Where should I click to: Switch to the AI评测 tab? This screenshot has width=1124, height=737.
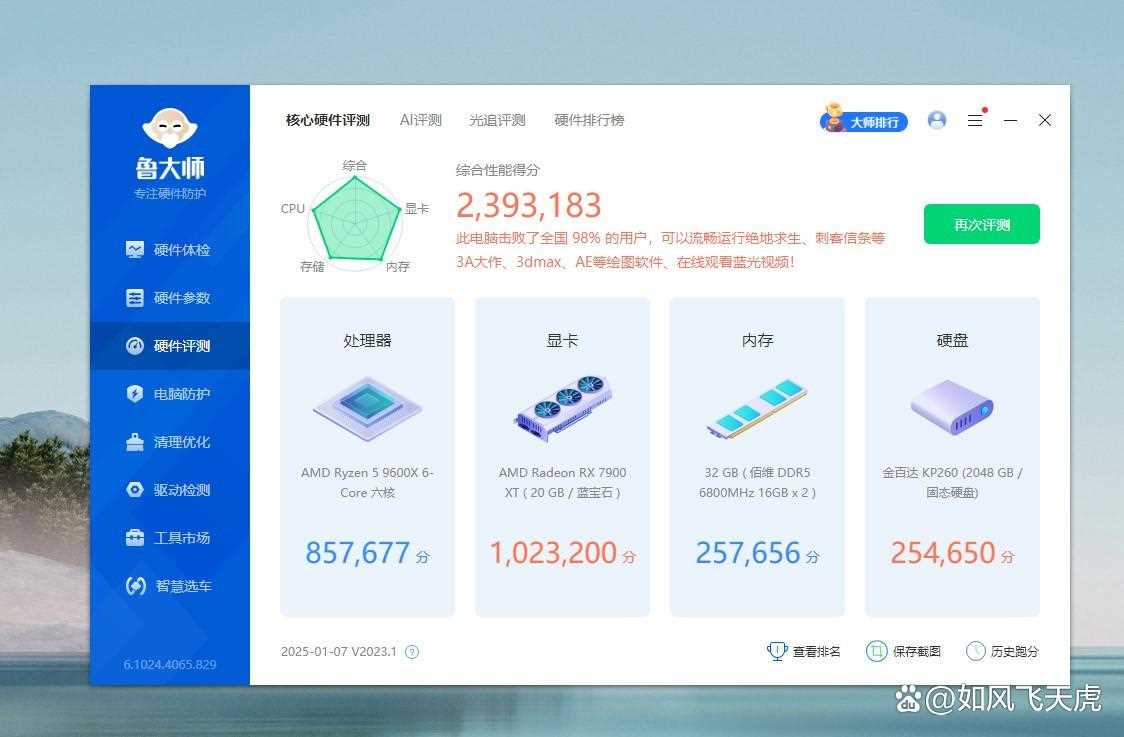point(419,119)
